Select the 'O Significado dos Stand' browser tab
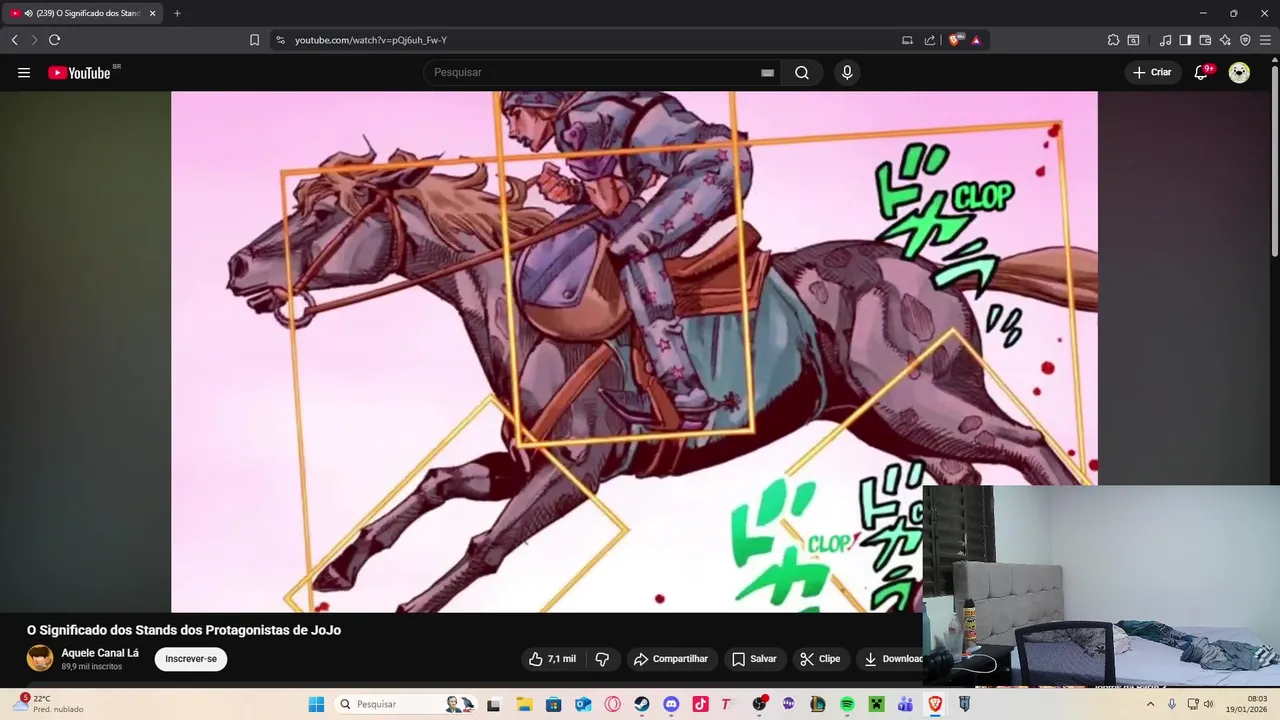This screenshot has height=720, width=1280. tap(82, 13)
